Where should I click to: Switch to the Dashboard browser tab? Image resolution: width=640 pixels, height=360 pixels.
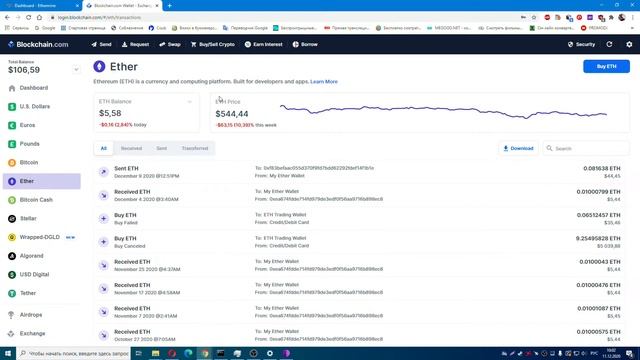[x=41, y=6]
